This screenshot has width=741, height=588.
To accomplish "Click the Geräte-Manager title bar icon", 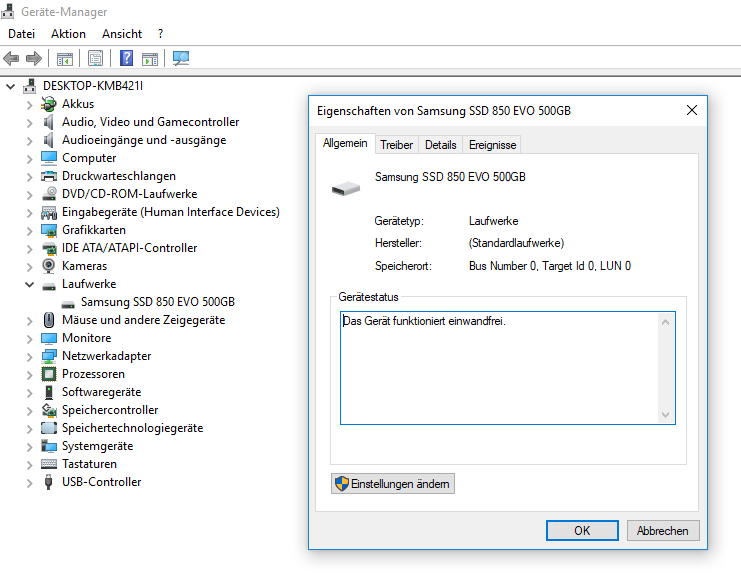I will click(x=8, y=11).
